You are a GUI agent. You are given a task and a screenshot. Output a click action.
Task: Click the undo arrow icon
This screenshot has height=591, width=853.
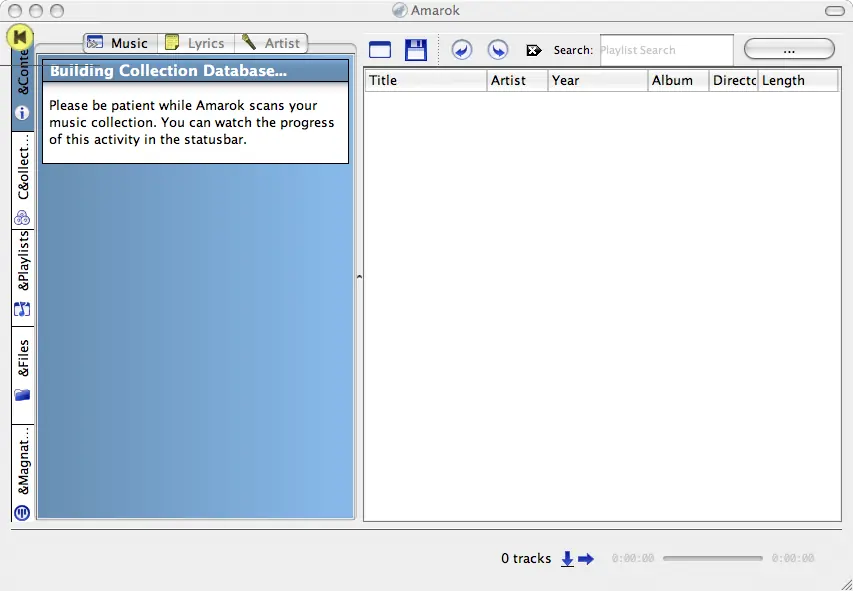[461, 50]
